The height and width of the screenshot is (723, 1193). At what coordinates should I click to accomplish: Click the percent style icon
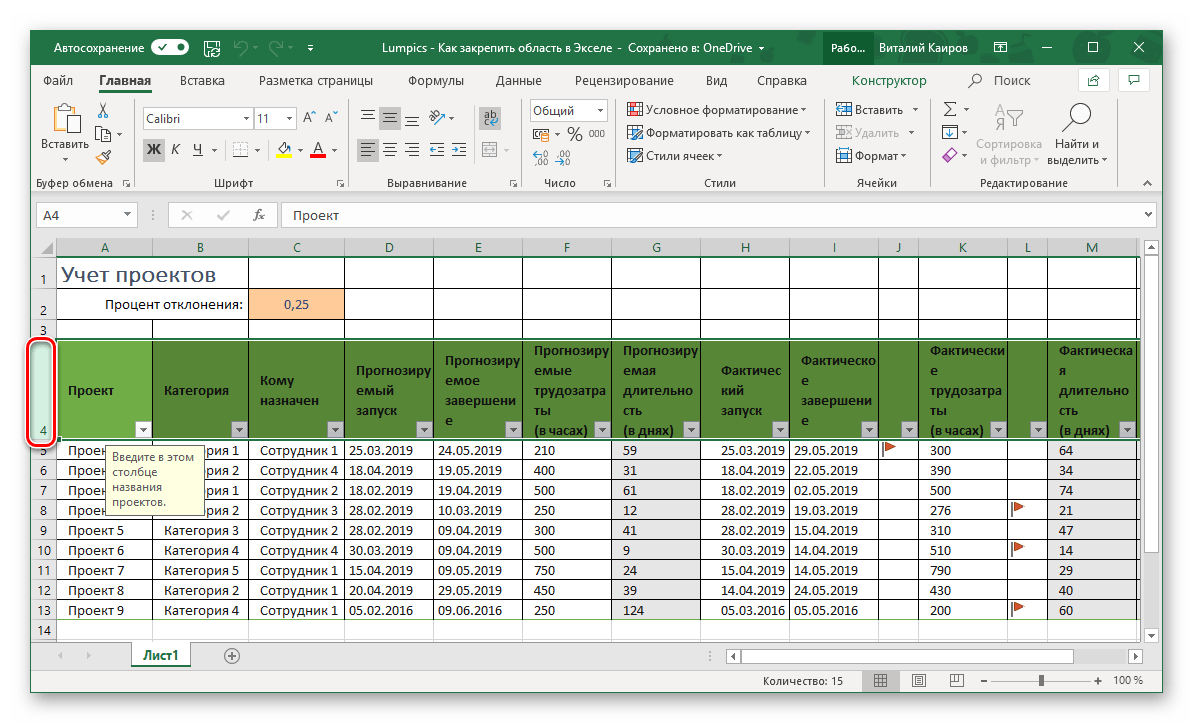(x=575, y=133)
